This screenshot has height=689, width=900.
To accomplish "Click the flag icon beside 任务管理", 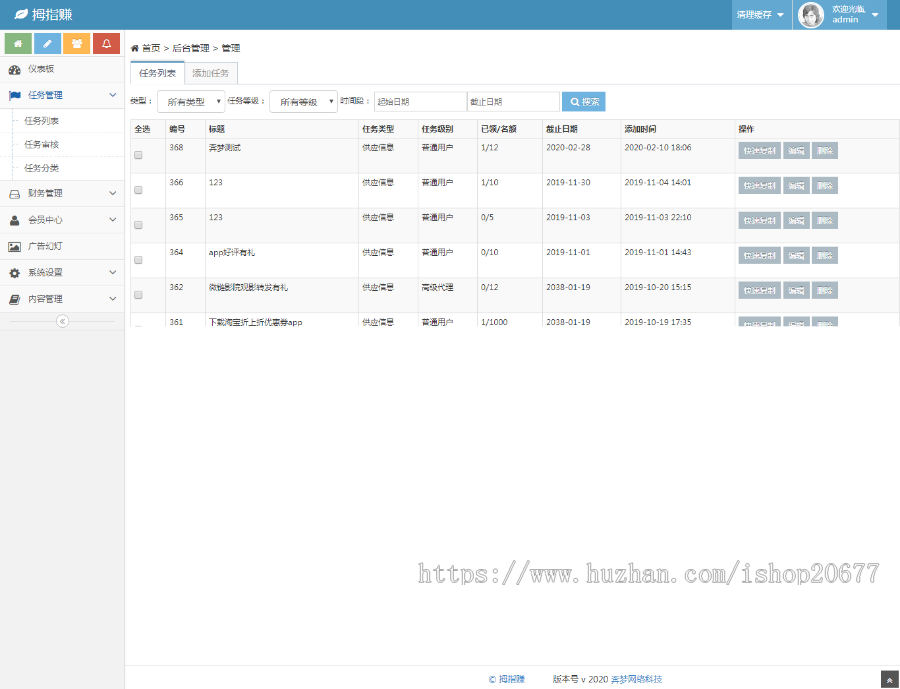I will (14, 95).
